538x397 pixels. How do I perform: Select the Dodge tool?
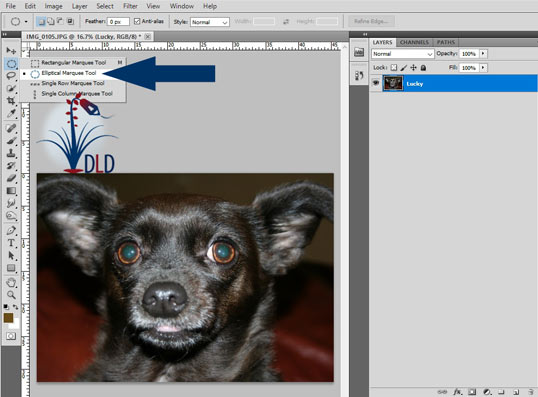[x=11, y=215]
